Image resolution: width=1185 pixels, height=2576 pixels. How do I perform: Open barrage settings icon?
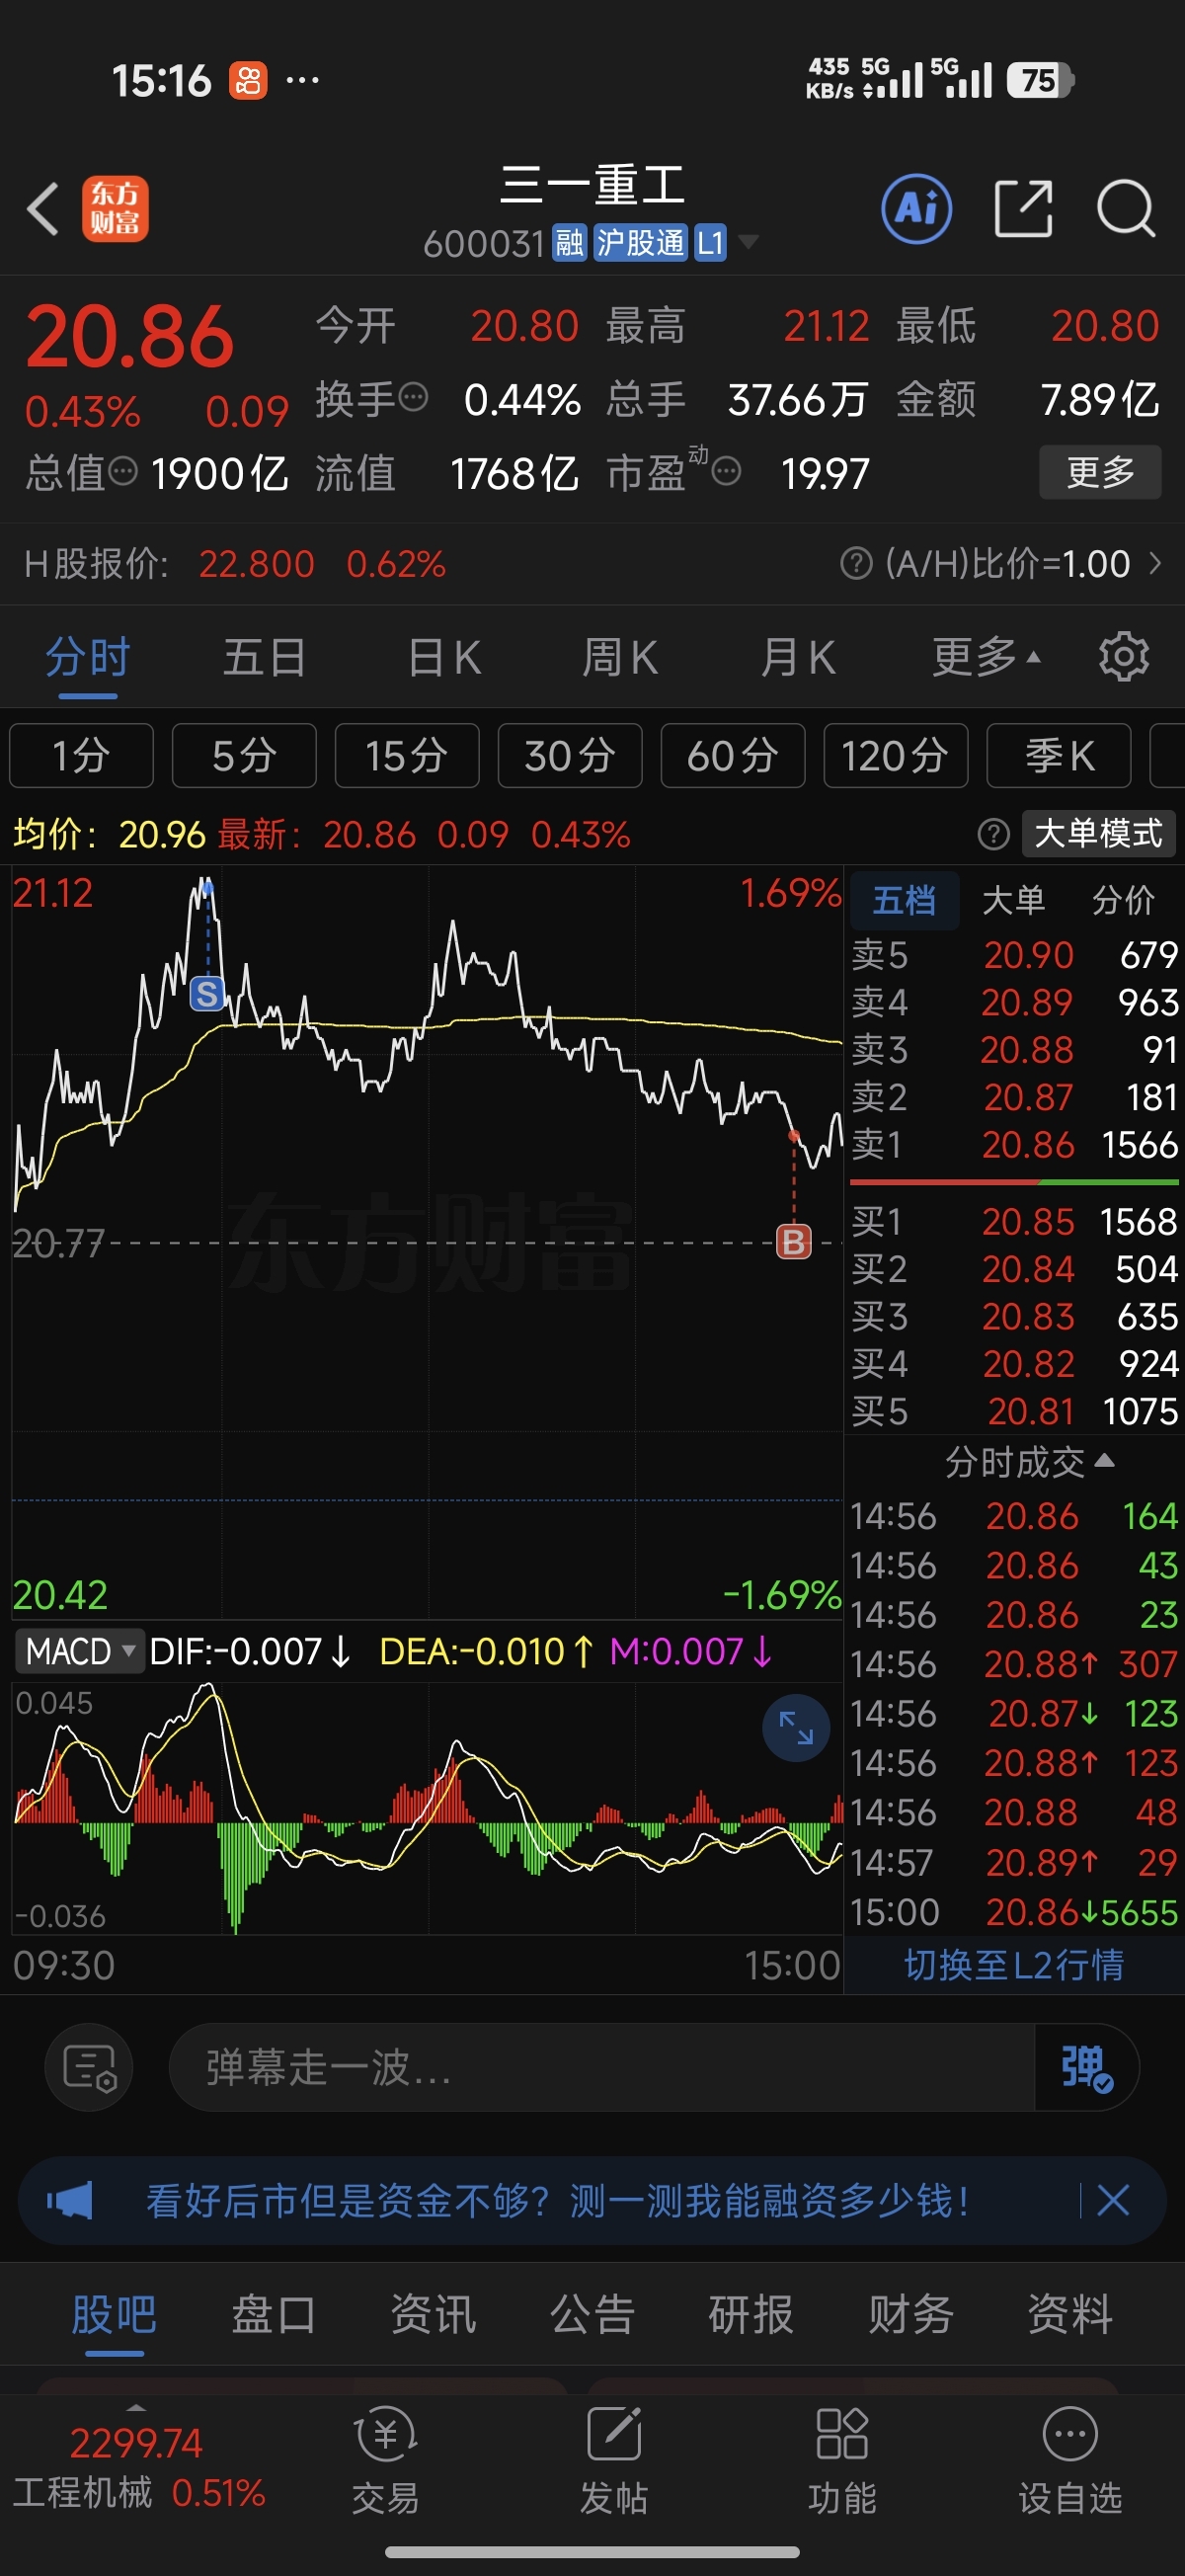click(x=90, y=2067)
